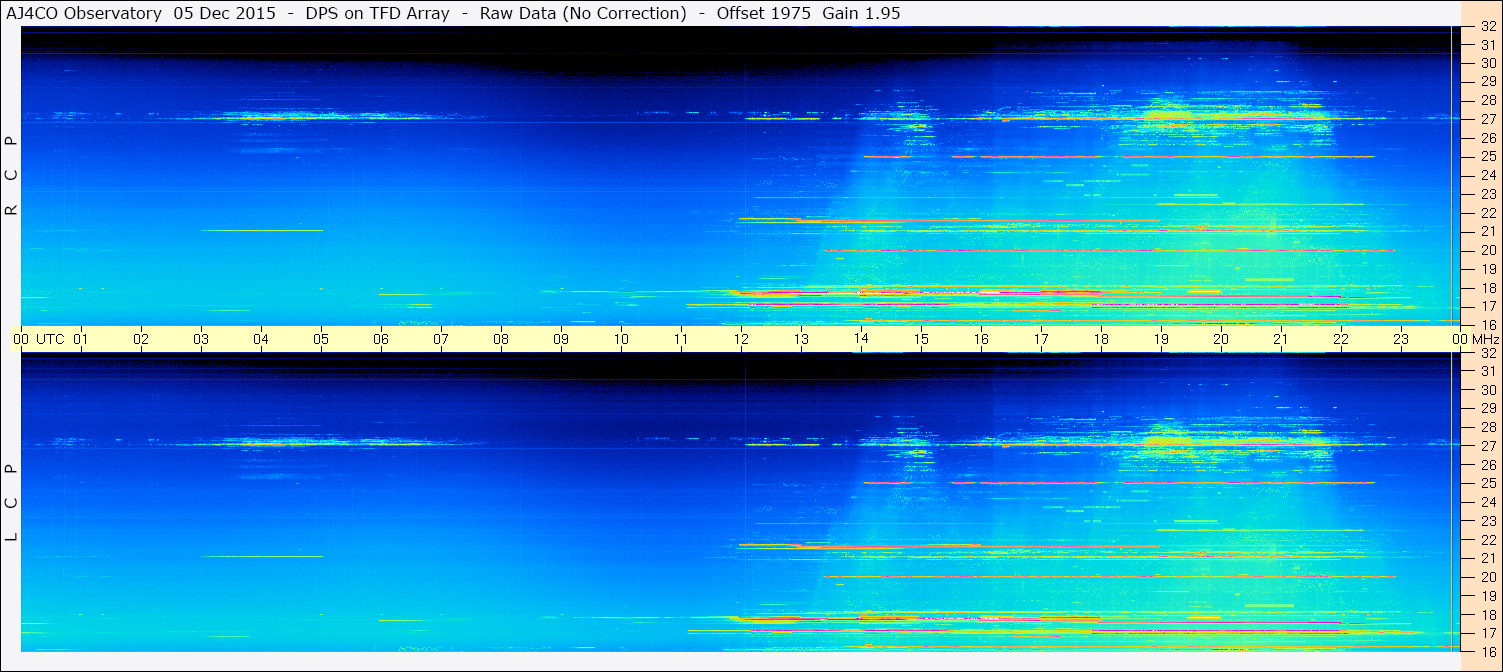Select the 31 MHz tick on the RCP scale
Viewport: 1503px width, 672px height.
coord(1487,45)
